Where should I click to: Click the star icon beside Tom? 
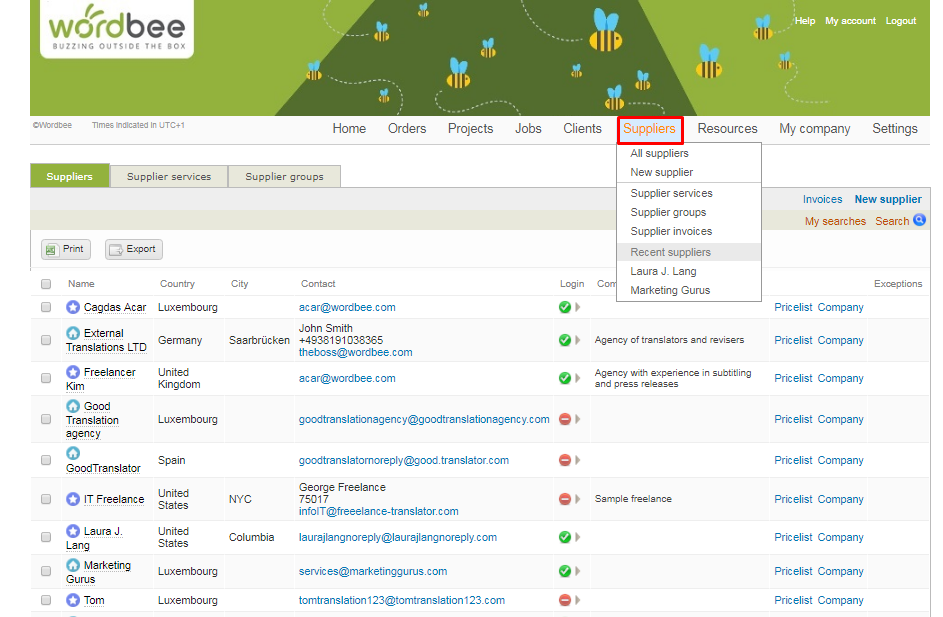coord(73,600)
